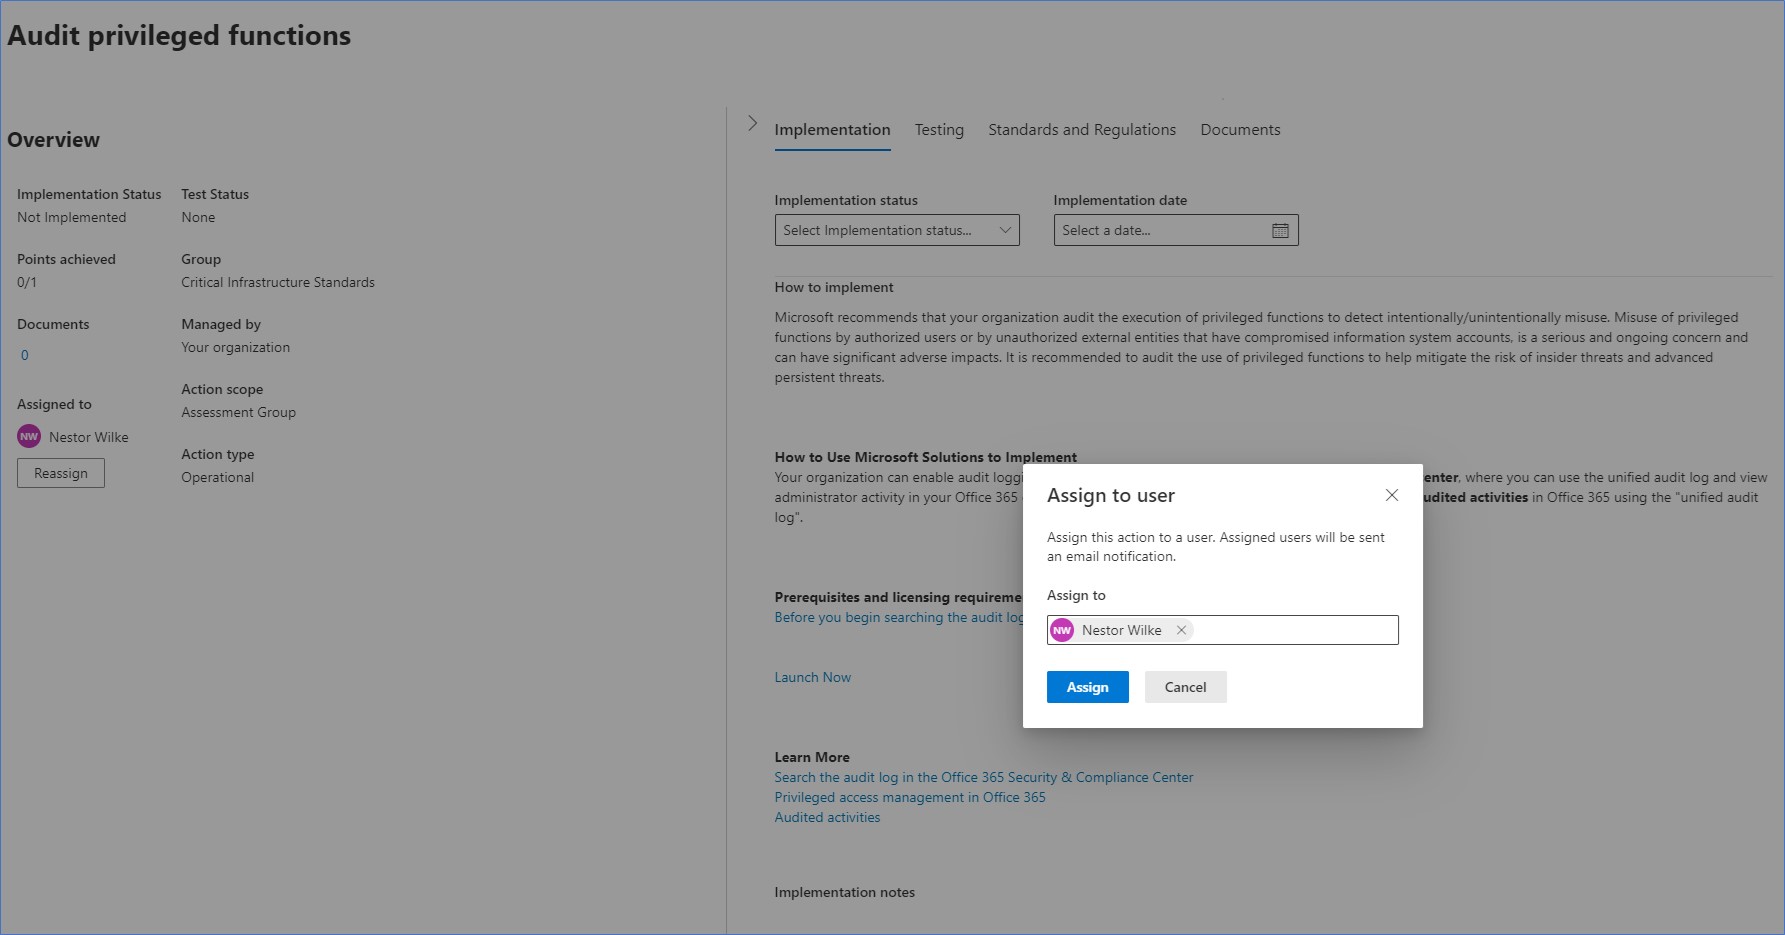The image size is (1785, 935).
Task: Click inside the Assign to input field
Action: pos(1300,630)
